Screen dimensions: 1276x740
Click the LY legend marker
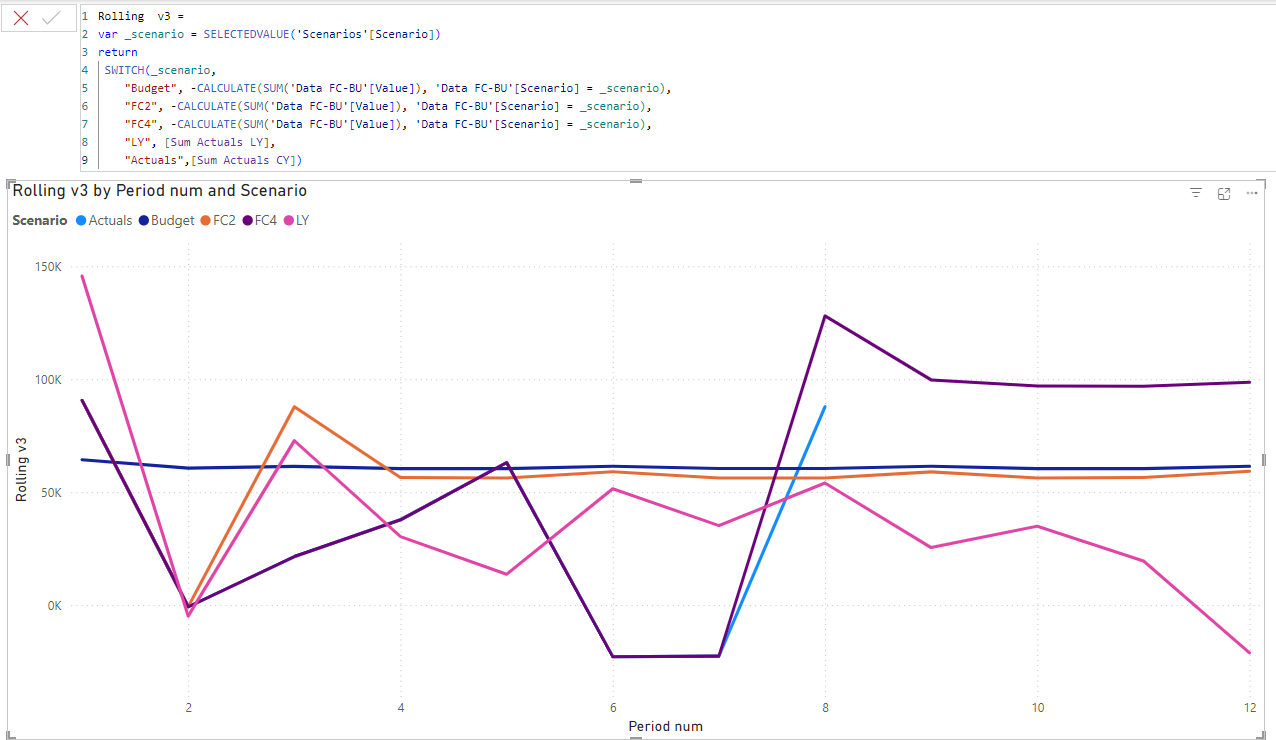[288, 220]
